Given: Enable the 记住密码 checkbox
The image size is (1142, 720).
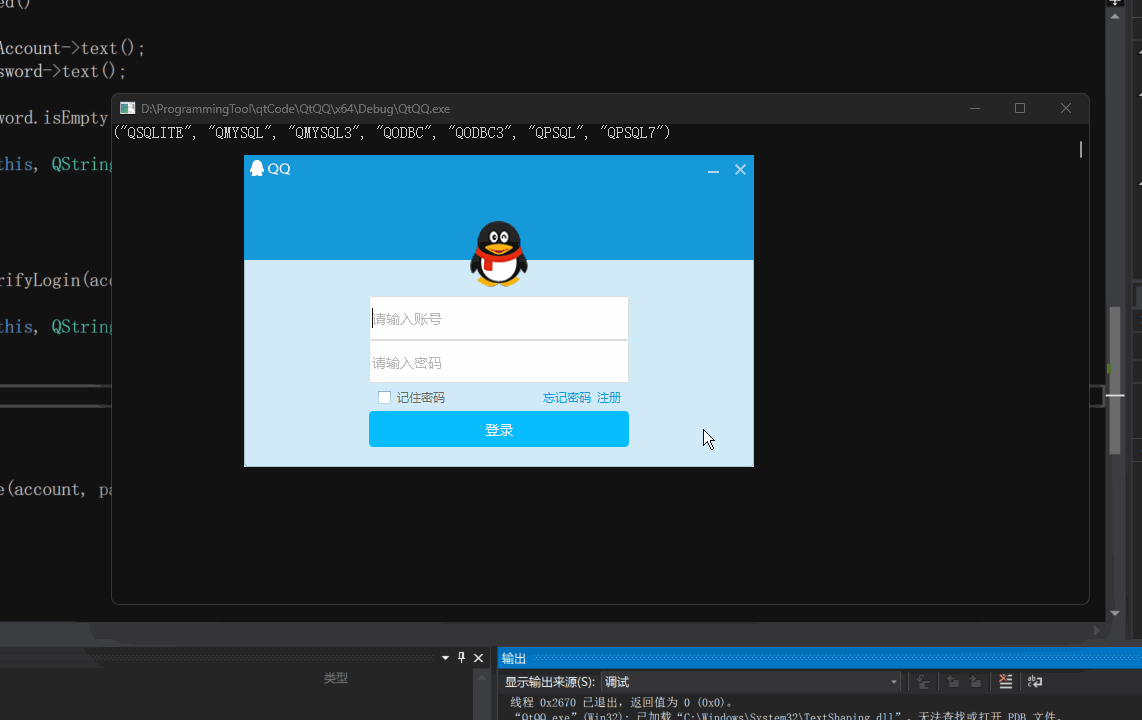Looking at the screenshot, I should (385, 397).
